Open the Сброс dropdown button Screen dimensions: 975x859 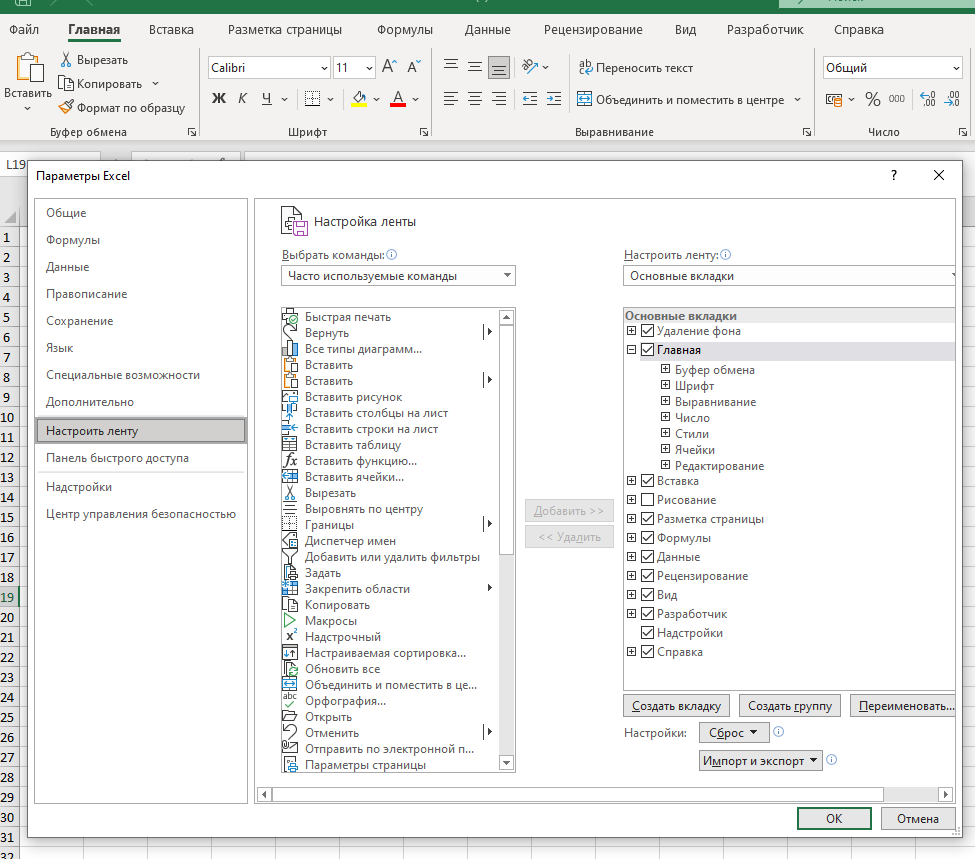click(x=734, y=733)
